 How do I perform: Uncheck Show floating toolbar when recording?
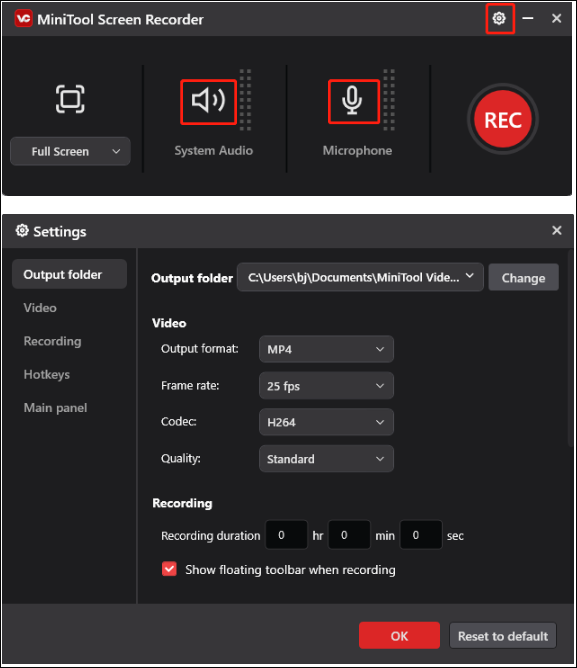[169, 569]
